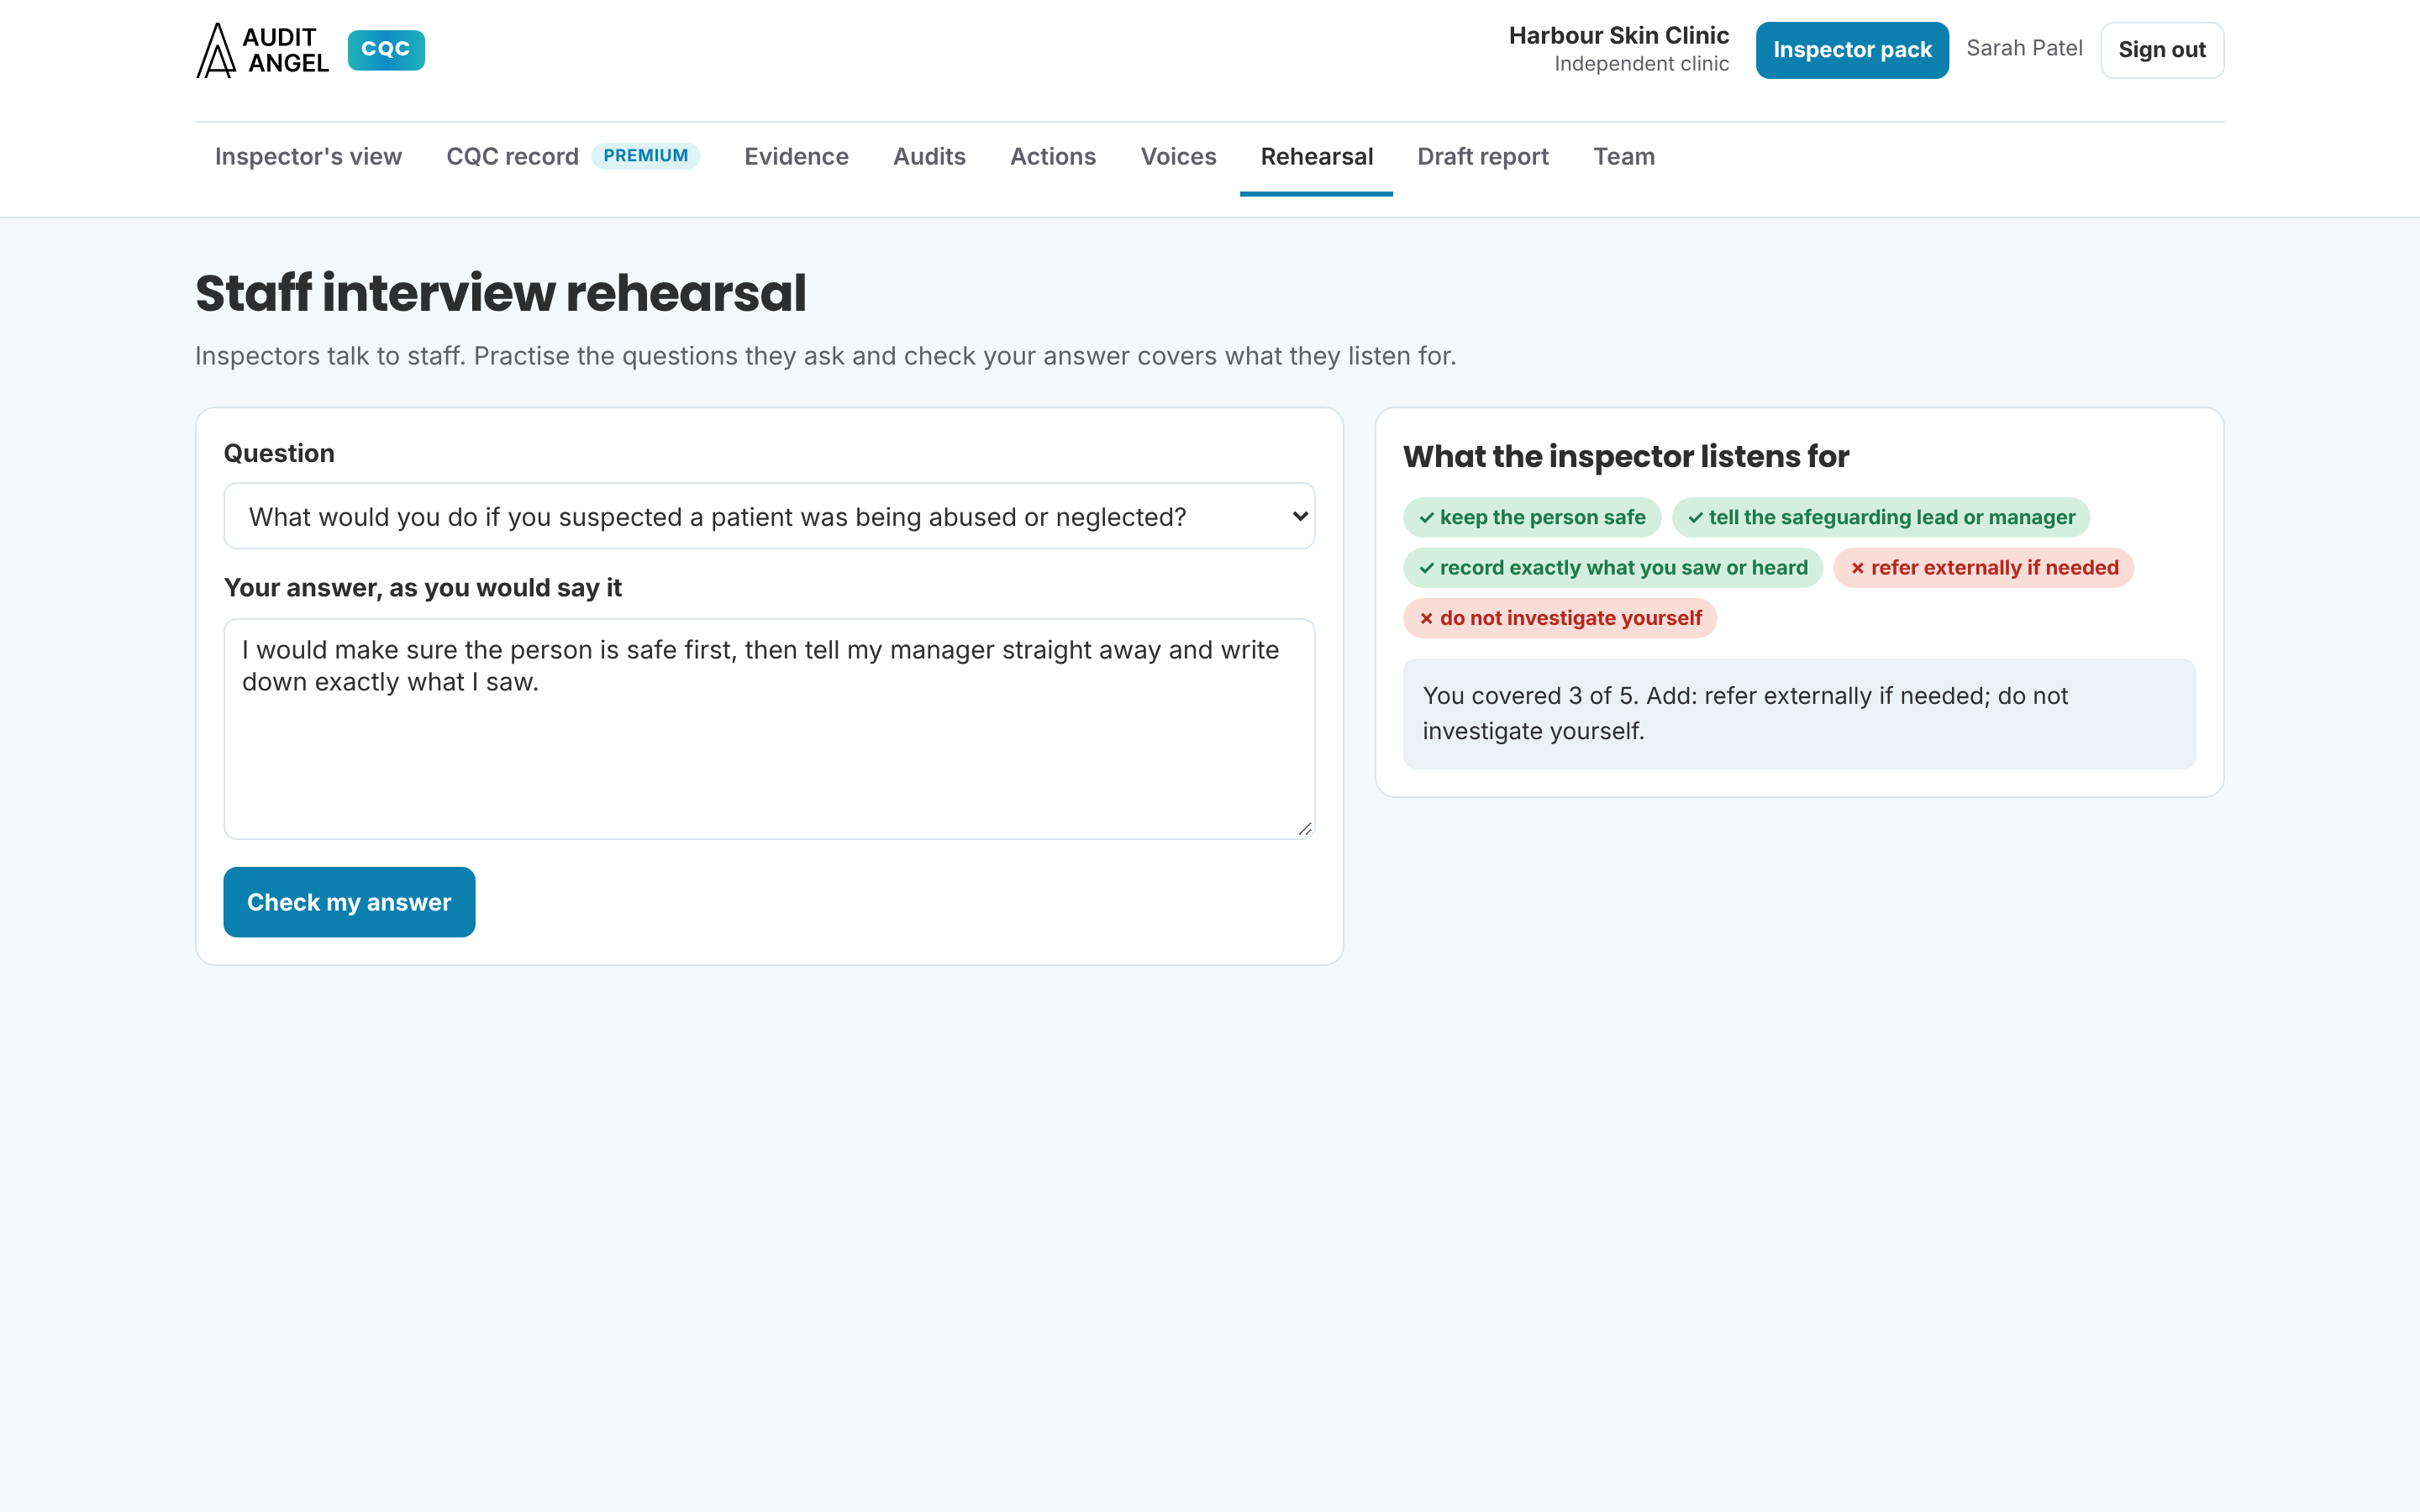Image resolution: width=2420 pixels, height=1512 pixels.
Task: Switch to the Evidence tab
Action: coord(796,157)
